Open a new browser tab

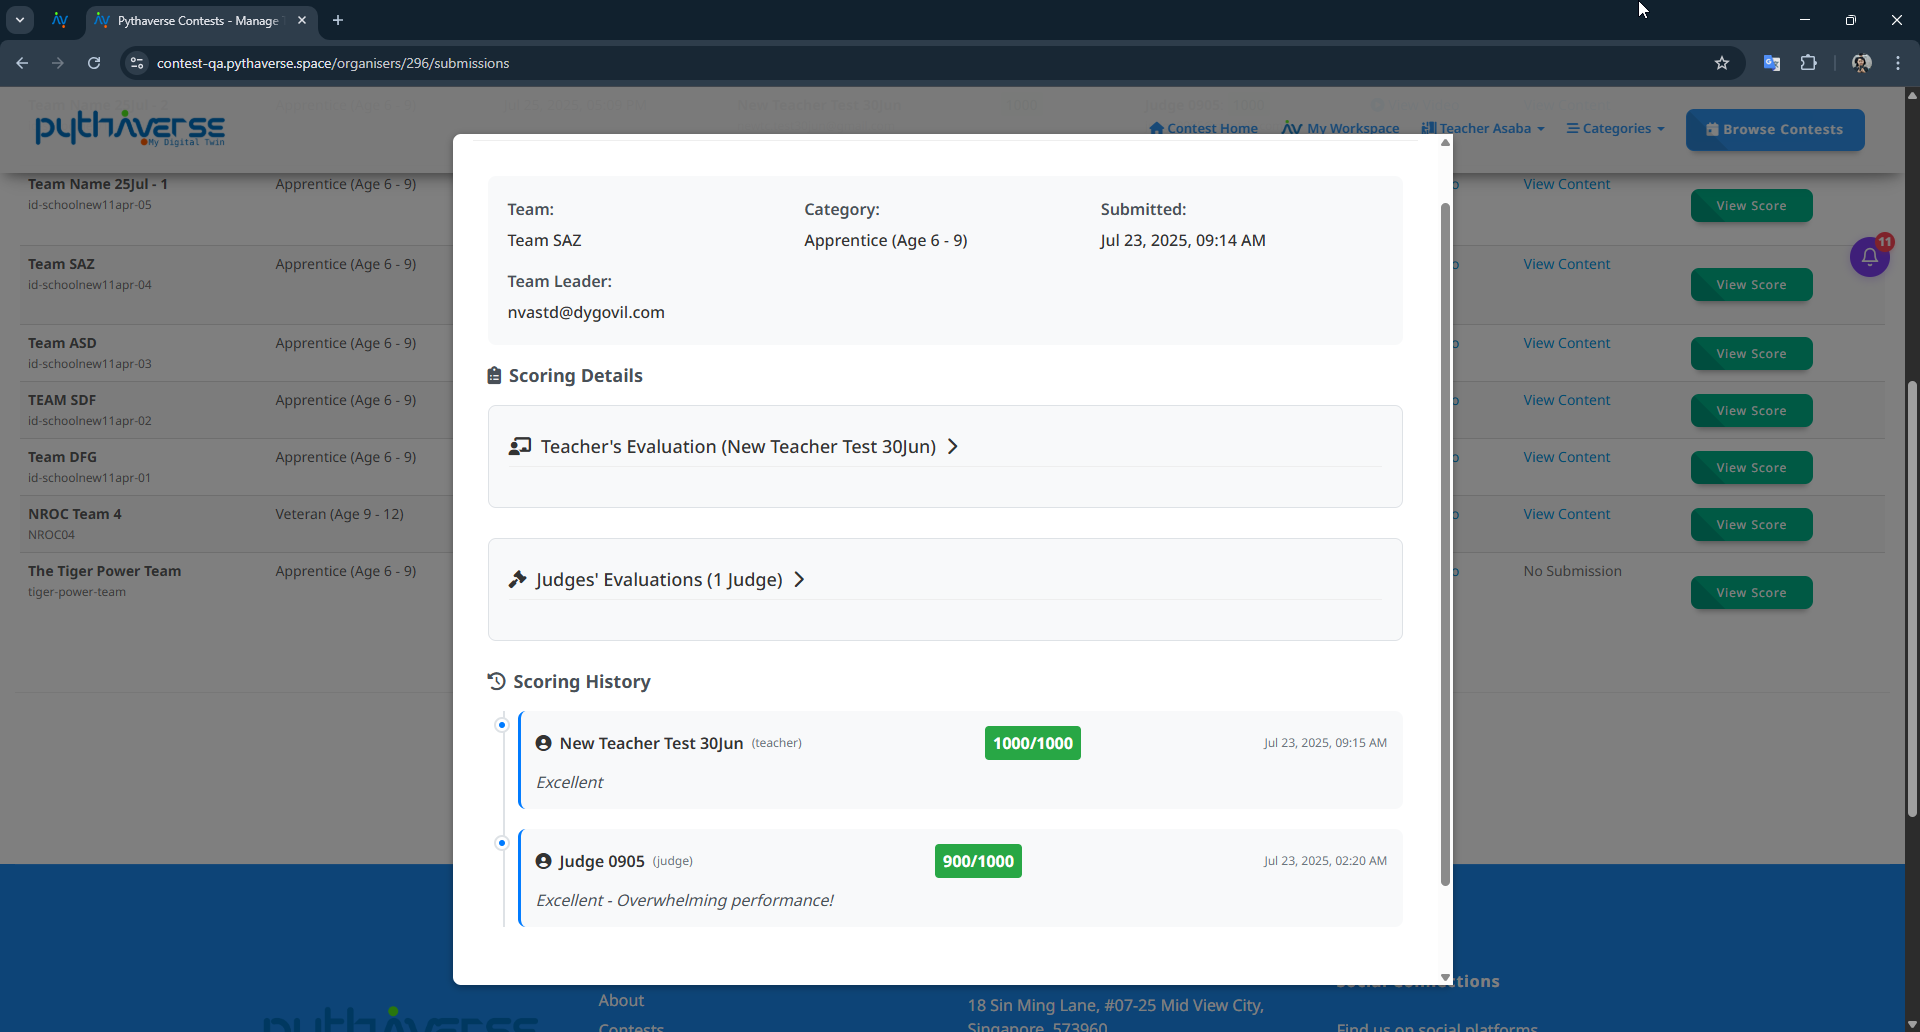point(338,20)
